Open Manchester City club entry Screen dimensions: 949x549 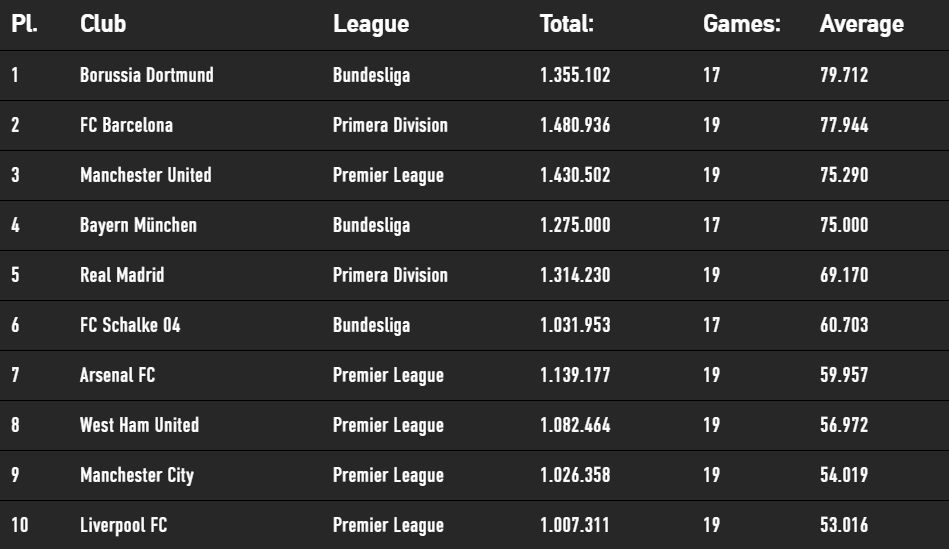(137, 476)
